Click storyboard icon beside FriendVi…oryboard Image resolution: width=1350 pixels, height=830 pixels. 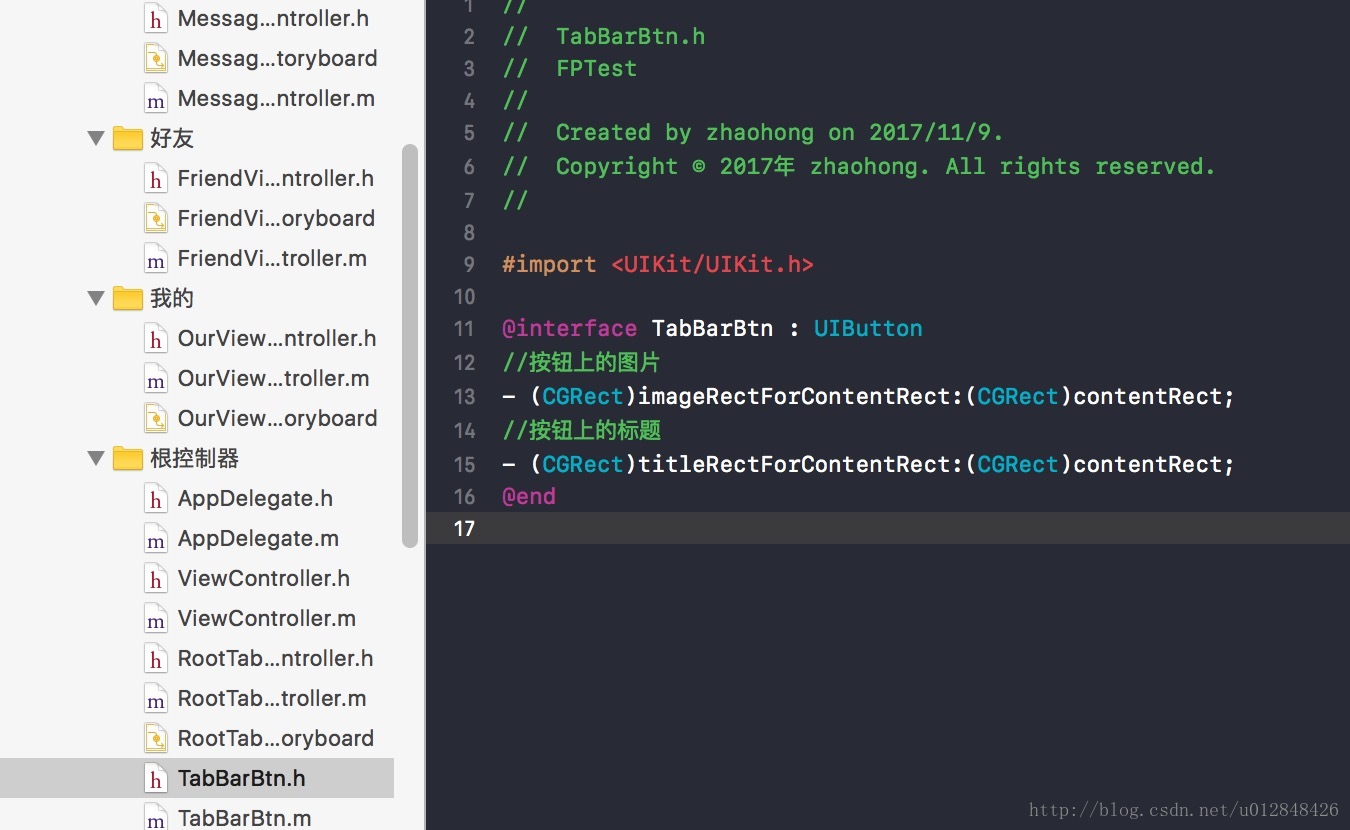(x=156, y=218)
